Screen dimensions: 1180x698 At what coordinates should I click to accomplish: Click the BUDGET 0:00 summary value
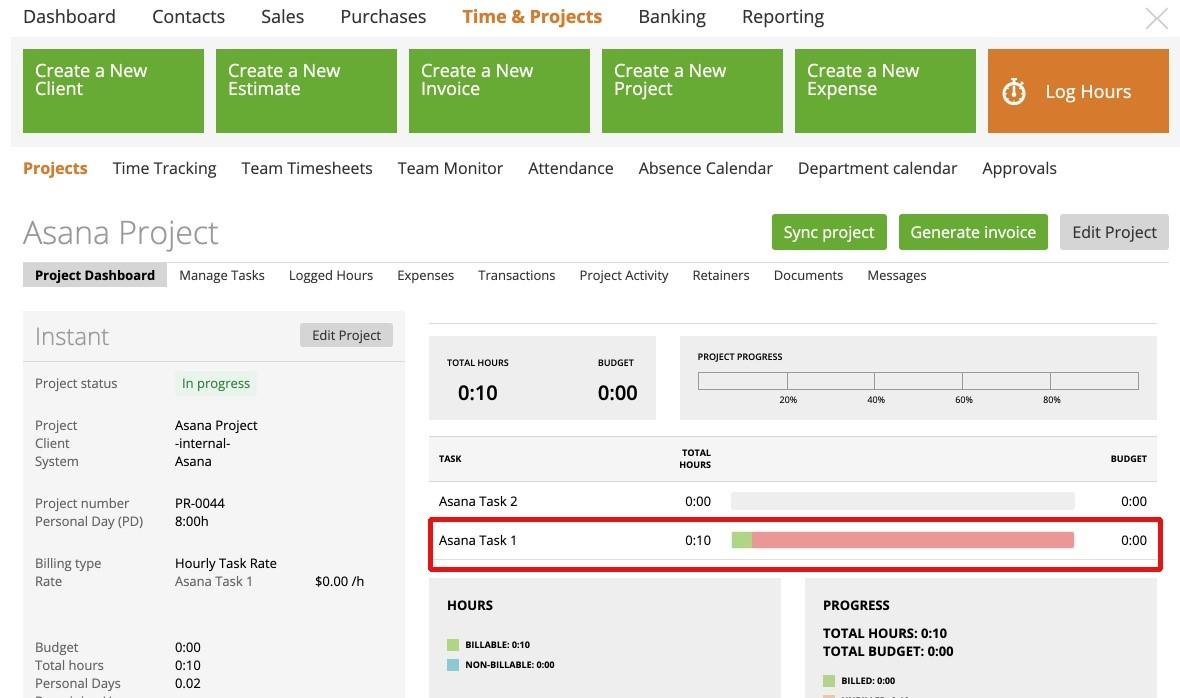(x=617, y=393)
